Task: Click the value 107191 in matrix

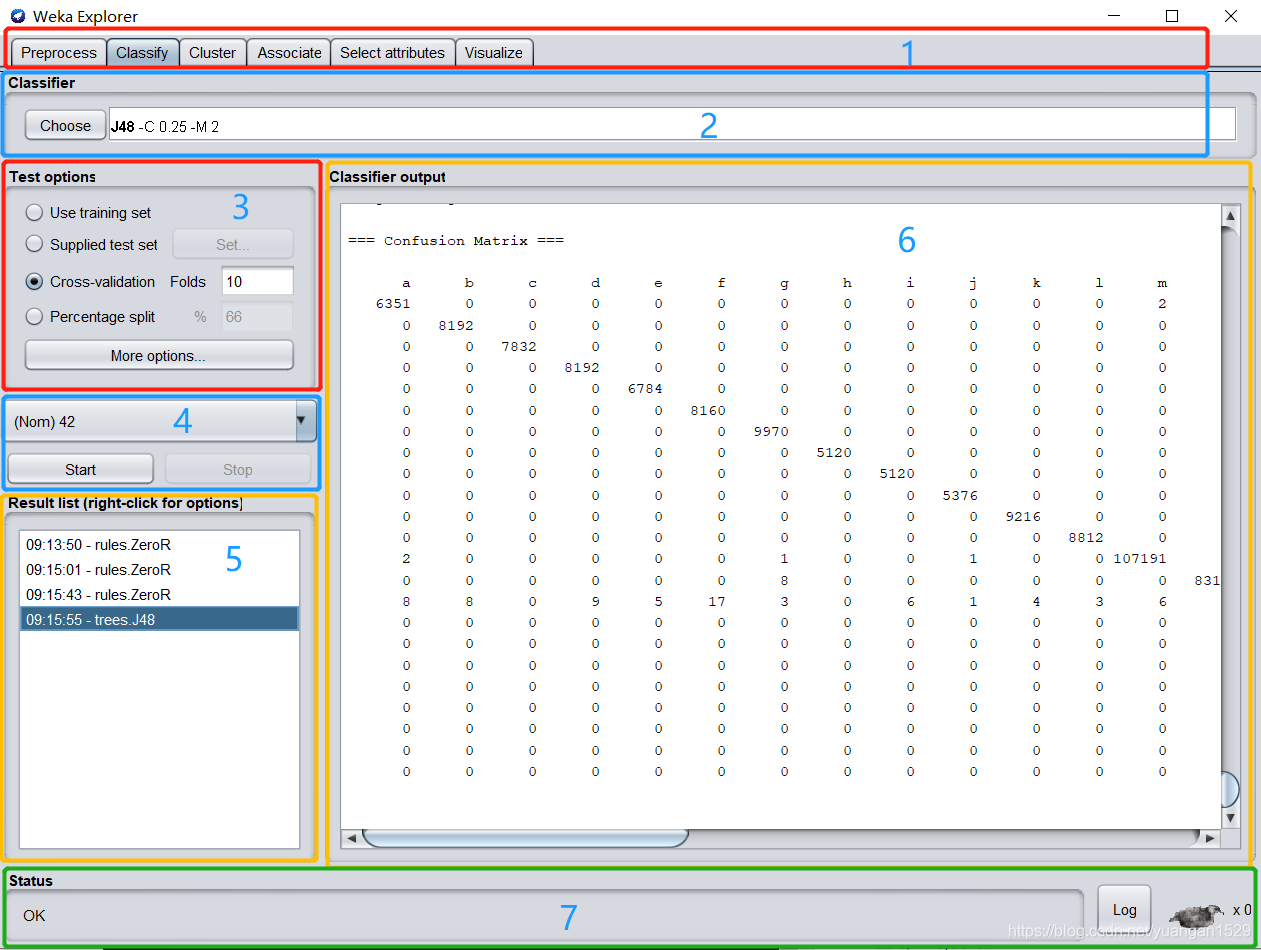Action: (x=1139, y=559)
